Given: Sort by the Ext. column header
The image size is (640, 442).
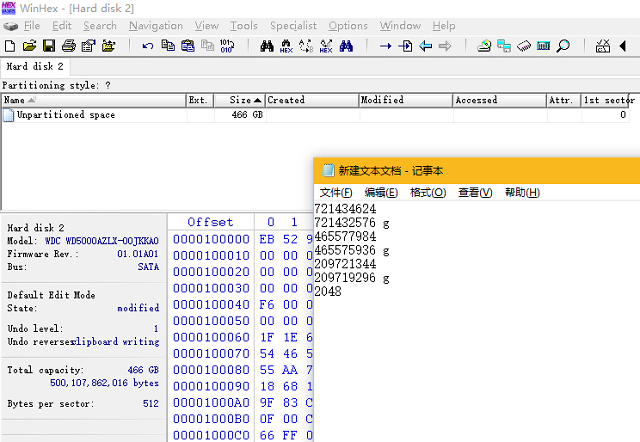Looking at the screenshot, I should 200,100.
